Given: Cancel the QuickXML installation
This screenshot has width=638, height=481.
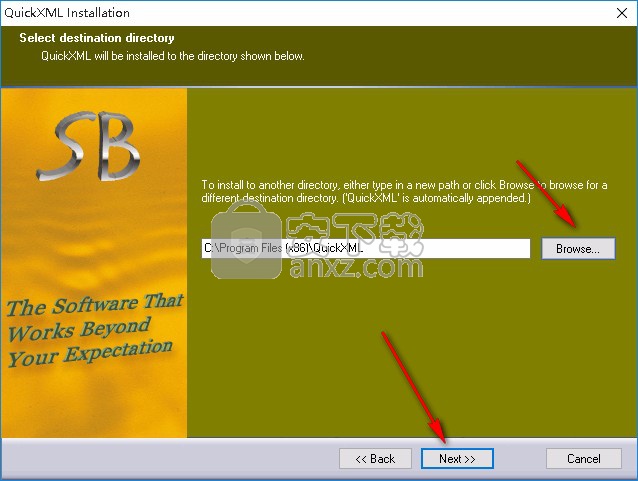Looking at the screenshot, I should coord(583,459).
